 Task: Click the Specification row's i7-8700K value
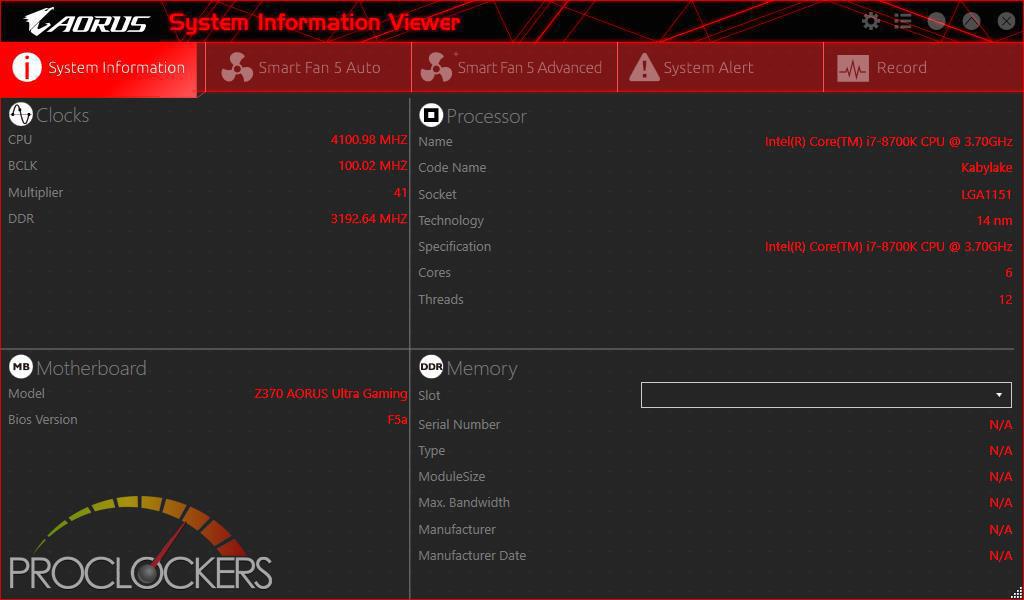point(889,247)
